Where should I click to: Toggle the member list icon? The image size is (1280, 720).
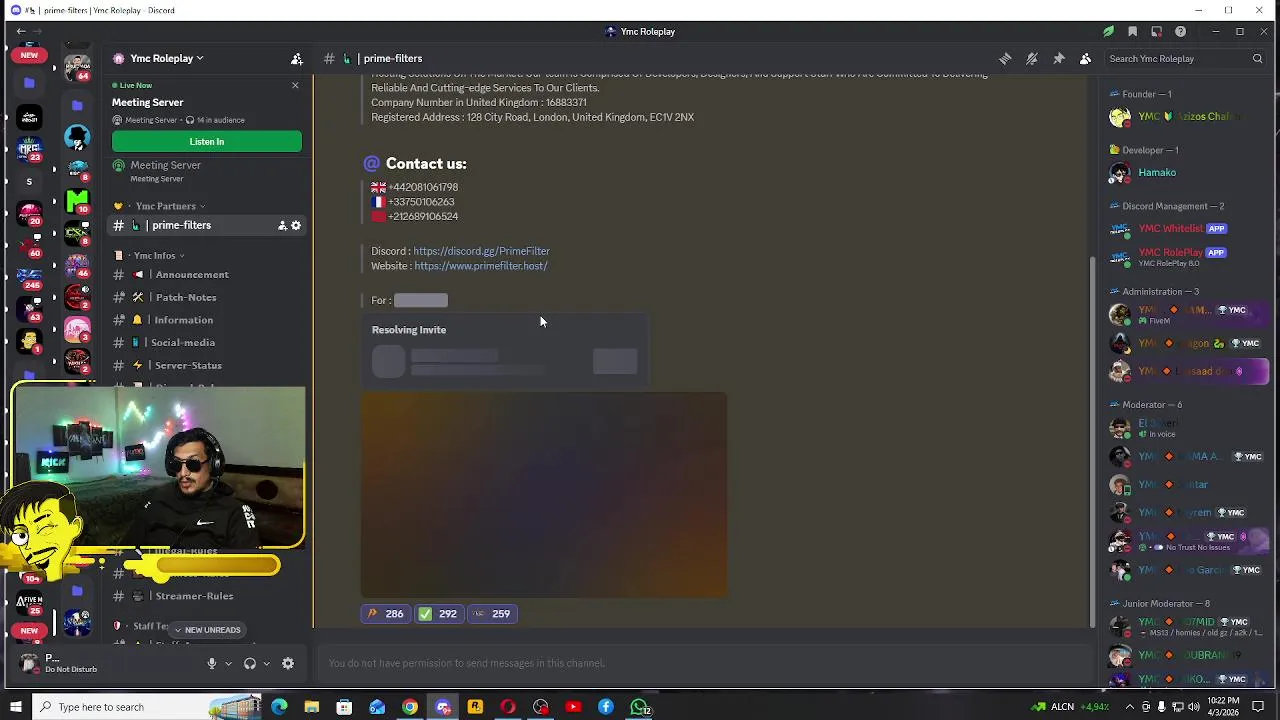pos(1085,58)
